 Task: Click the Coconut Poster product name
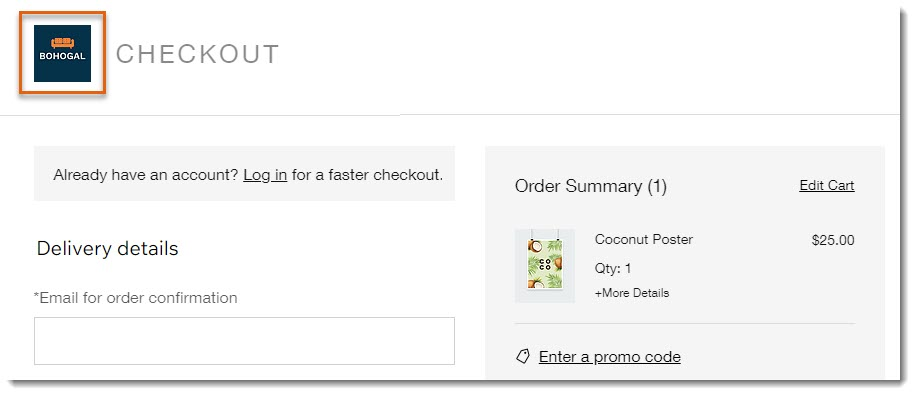644,239
